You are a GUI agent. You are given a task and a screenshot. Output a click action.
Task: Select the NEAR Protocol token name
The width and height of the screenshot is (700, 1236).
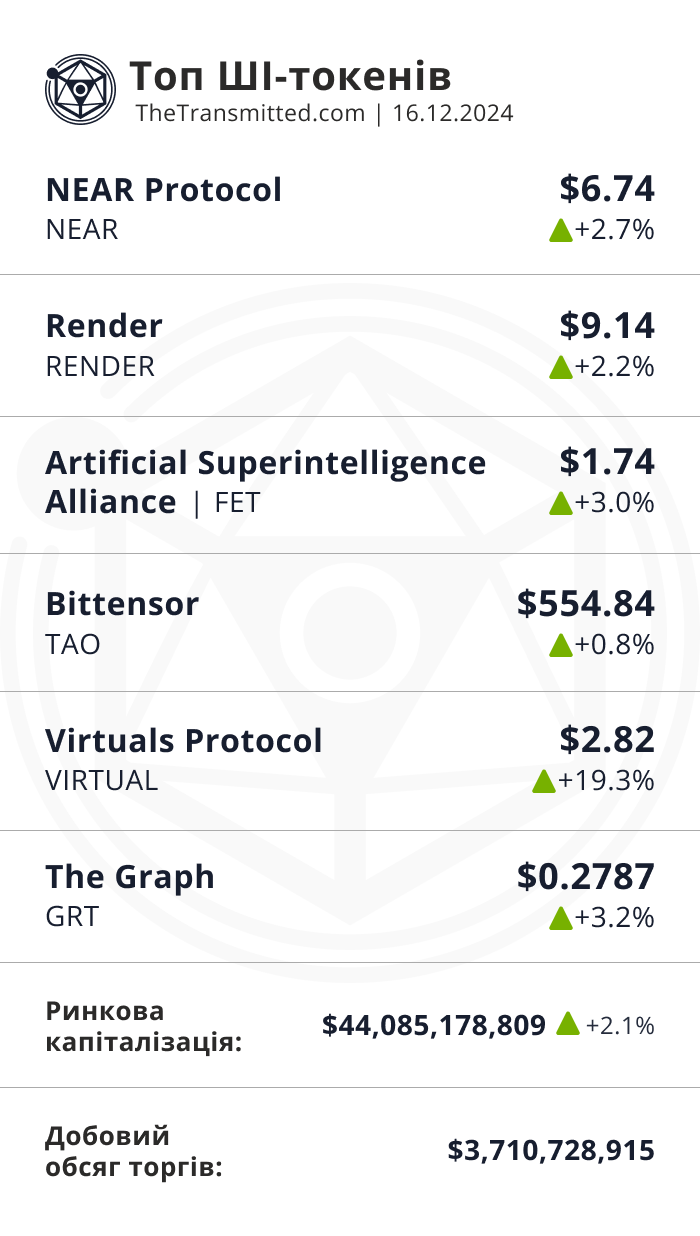point(164,190)
